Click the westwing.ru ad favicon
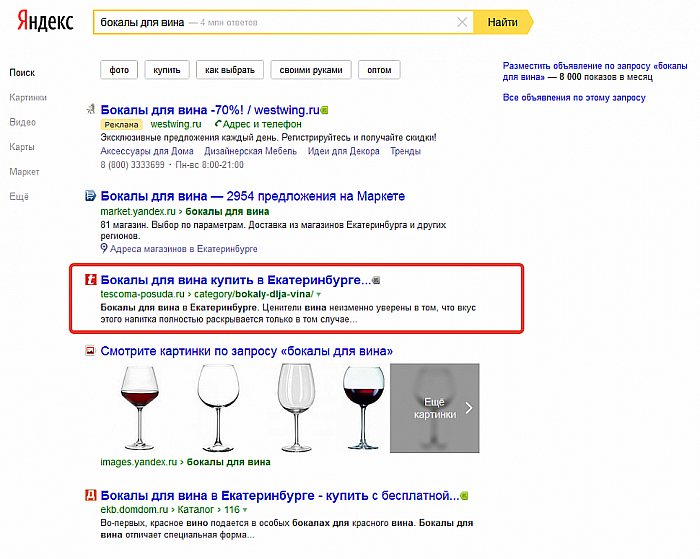 coord(91,109)
